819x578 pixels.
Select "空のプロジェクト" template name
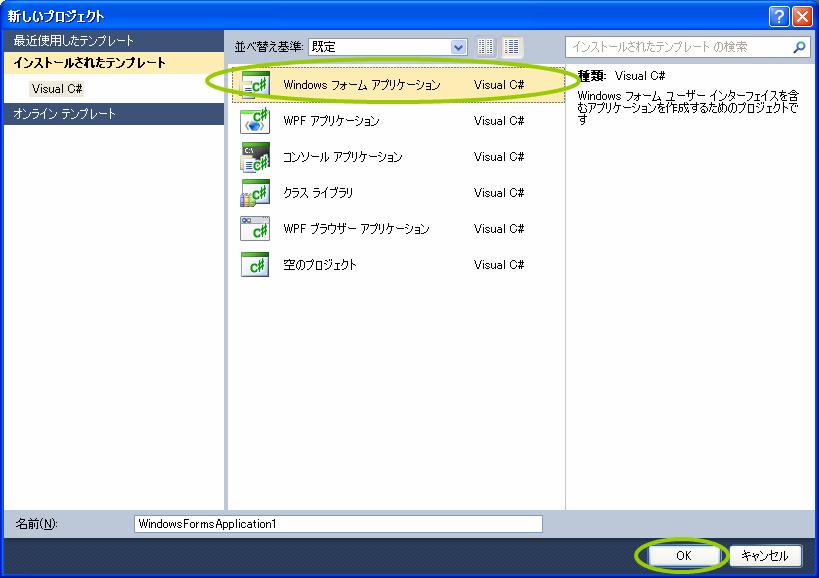[320, 265]
